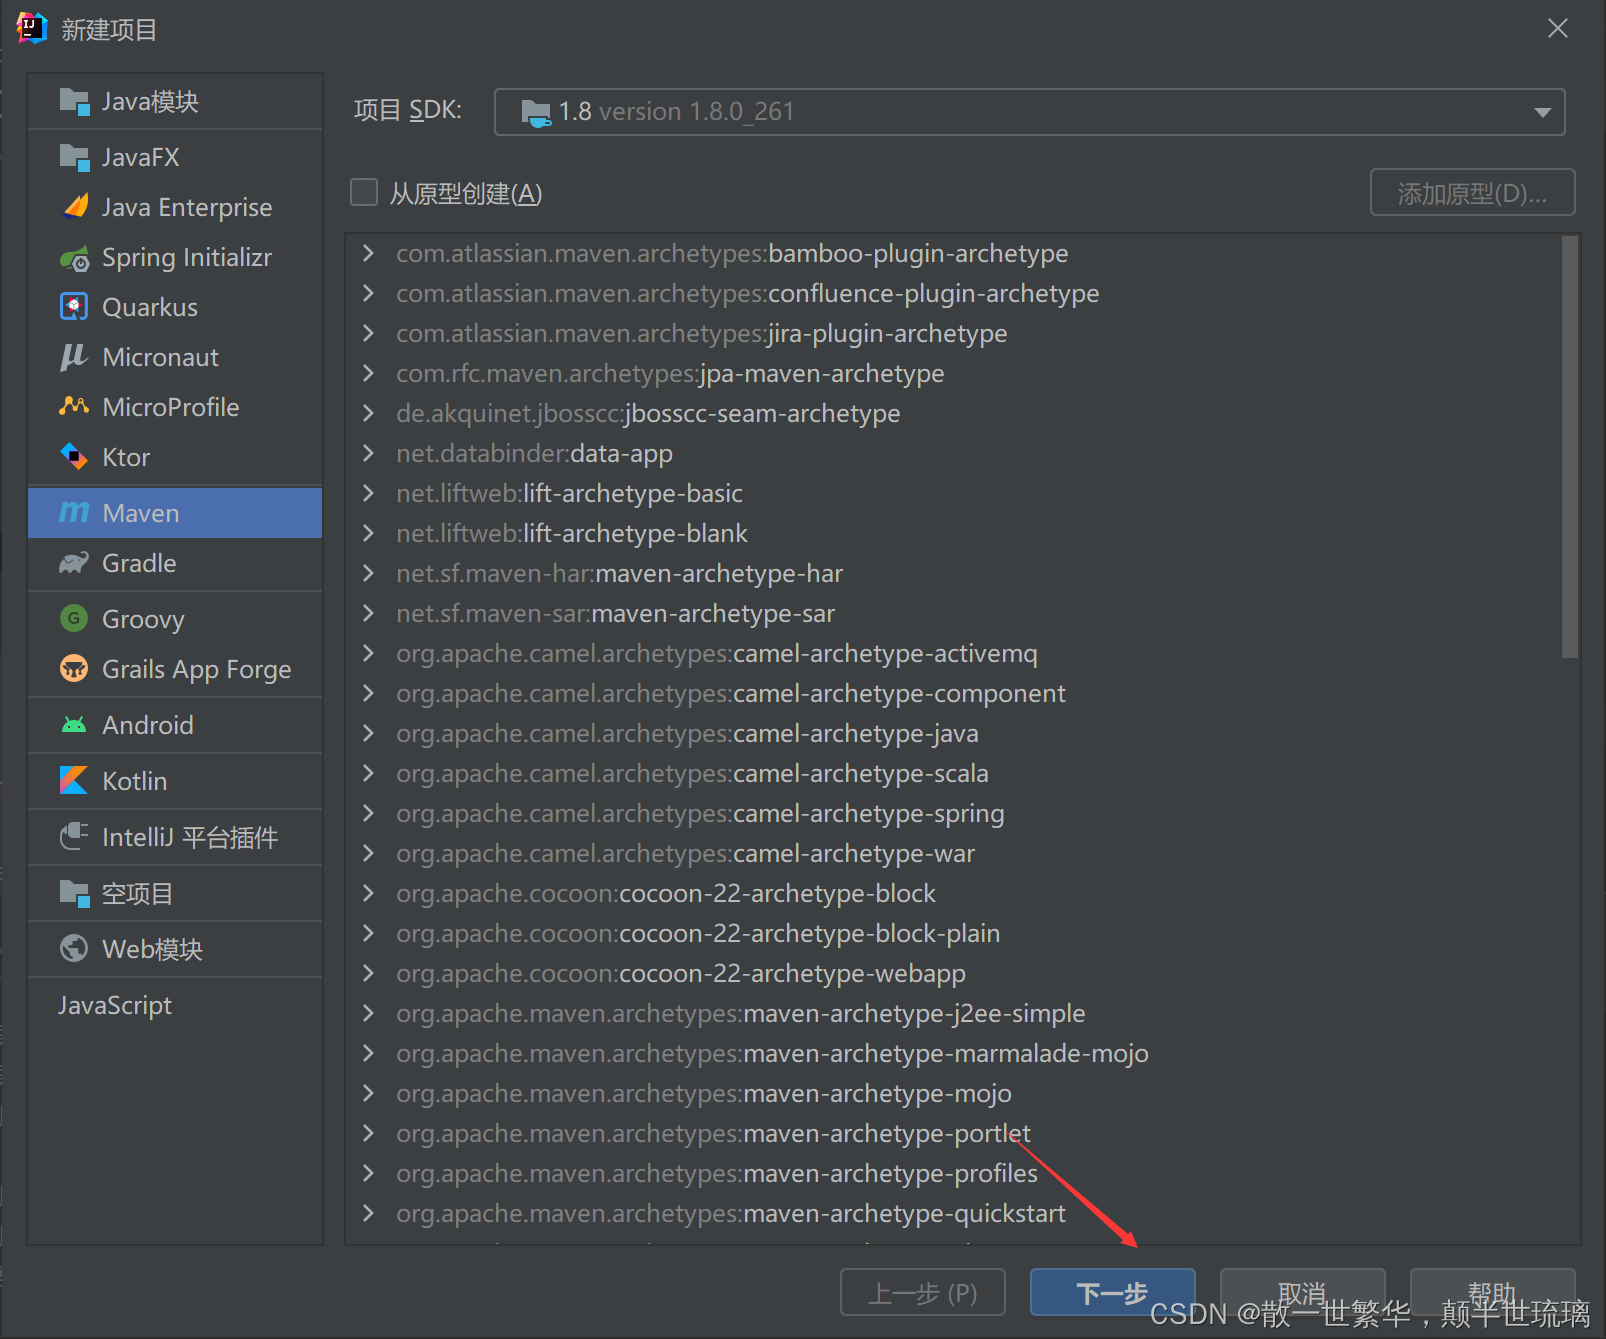Close the 新建项目 dialog

coord(1557,28)
